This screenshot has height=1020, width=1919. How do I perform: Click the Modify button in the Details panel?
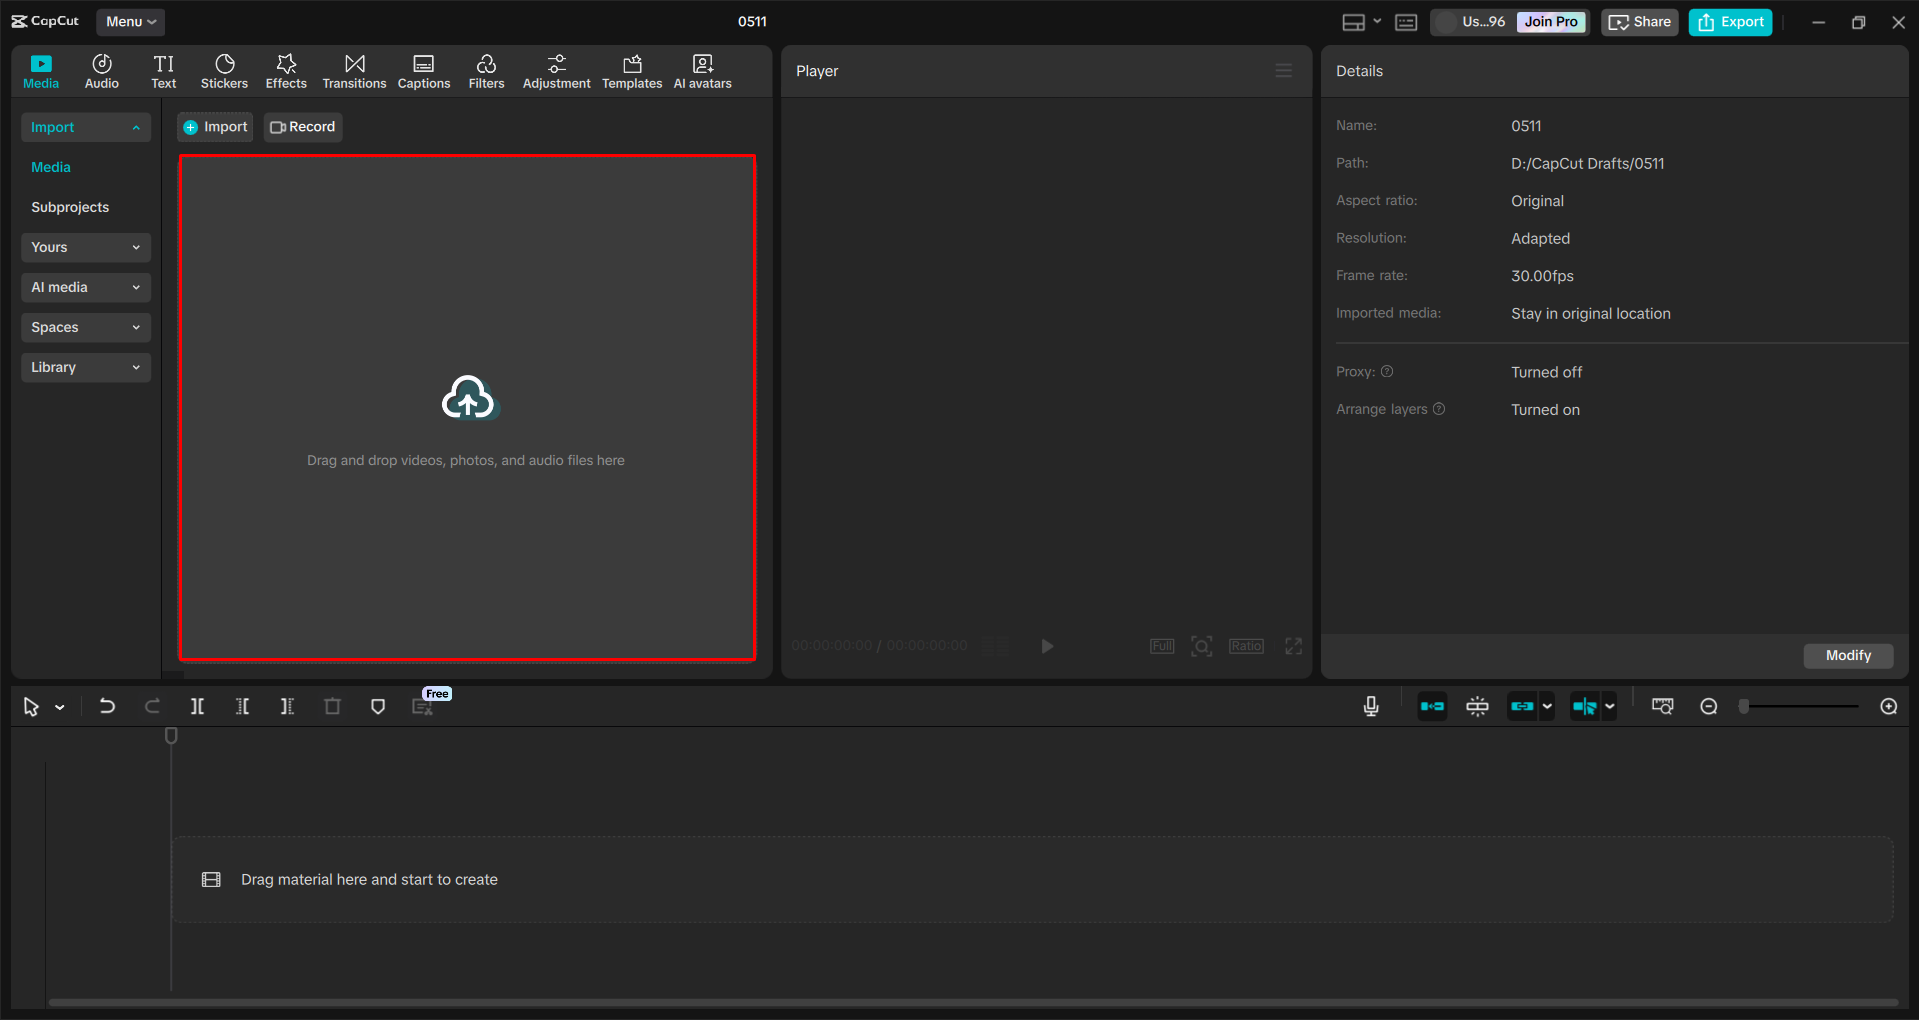1847,655
